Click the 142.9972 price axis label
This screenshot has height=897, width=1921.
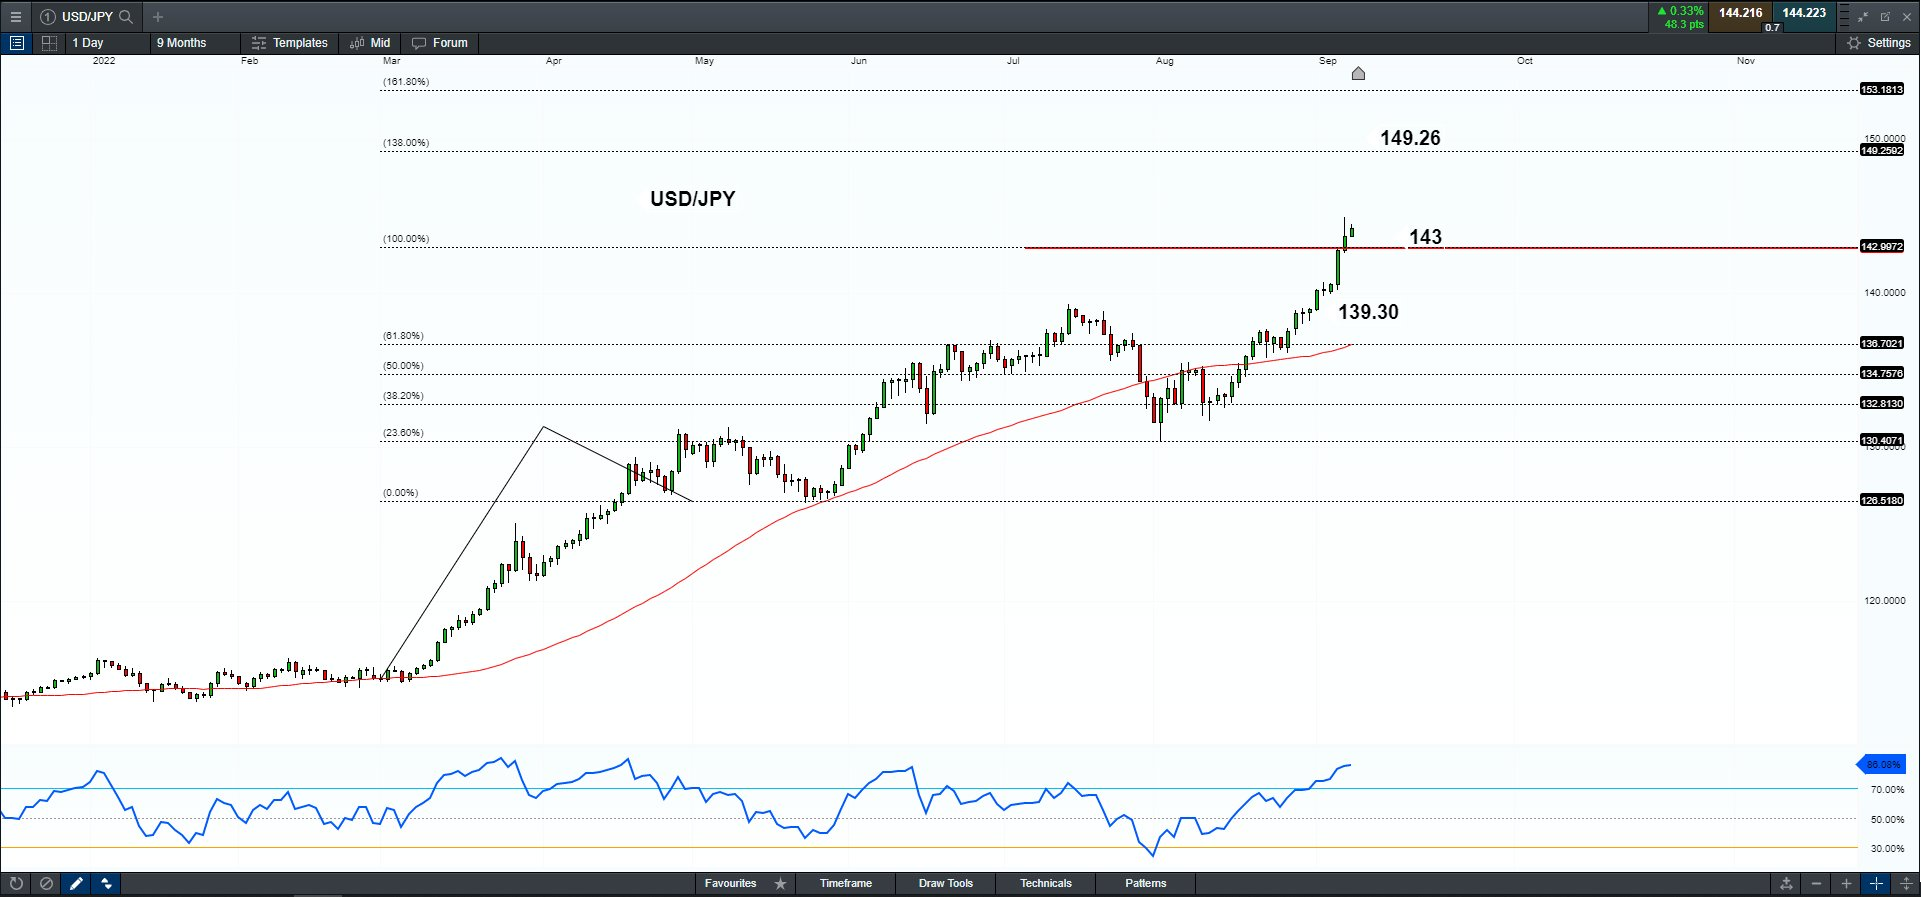[x=1882, y=247]
